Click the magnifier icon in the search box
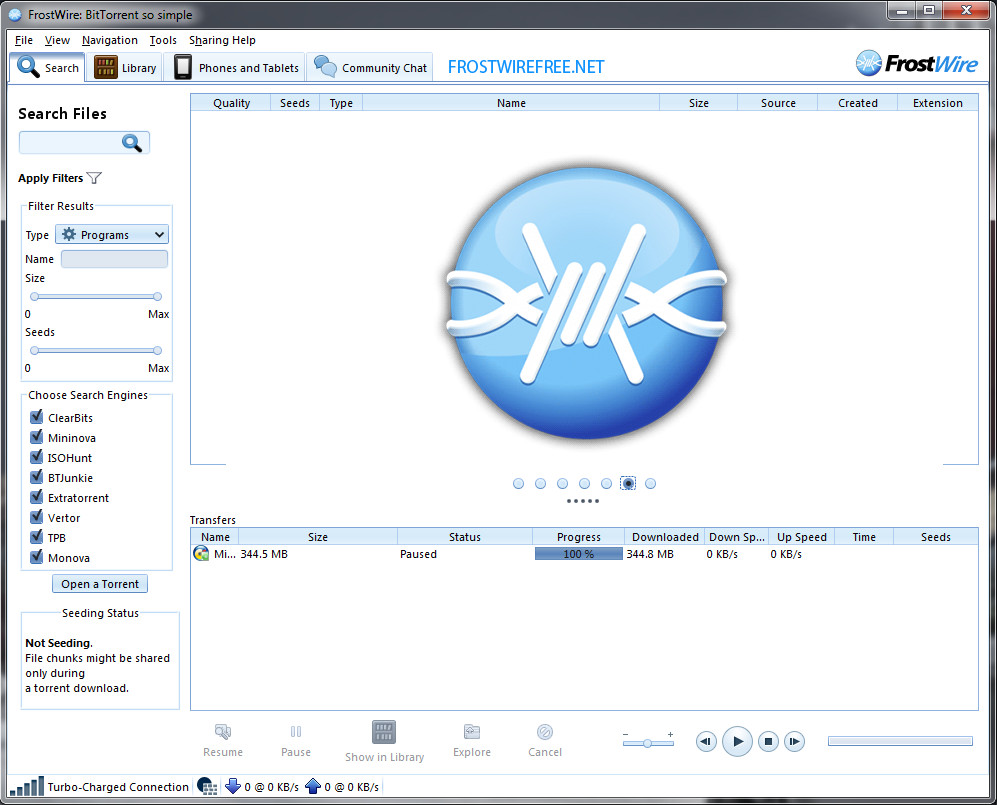The height and width of the screenshot is (805, 997). [x=132, y=143]
